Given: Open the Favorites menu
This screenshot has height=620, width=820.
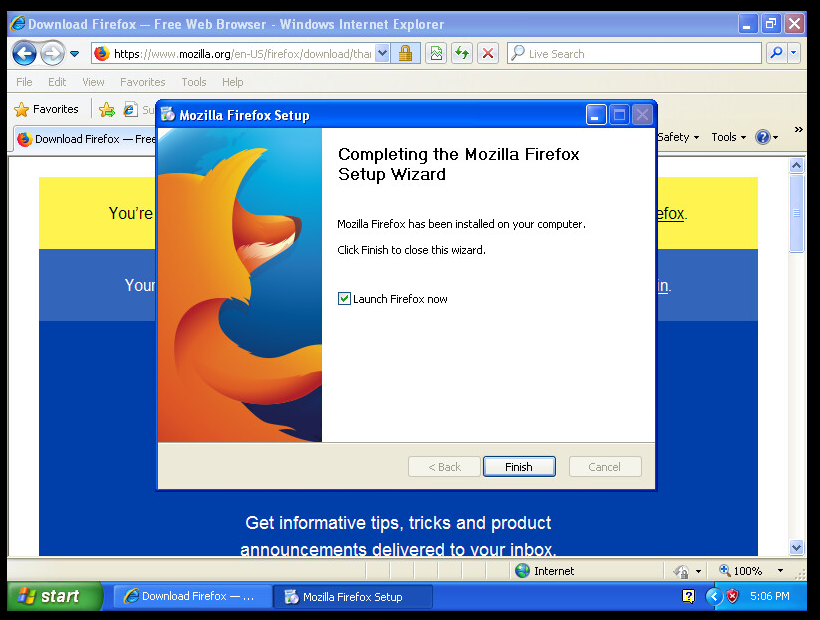Looking at the screenshot, I should tap(142, 82).
